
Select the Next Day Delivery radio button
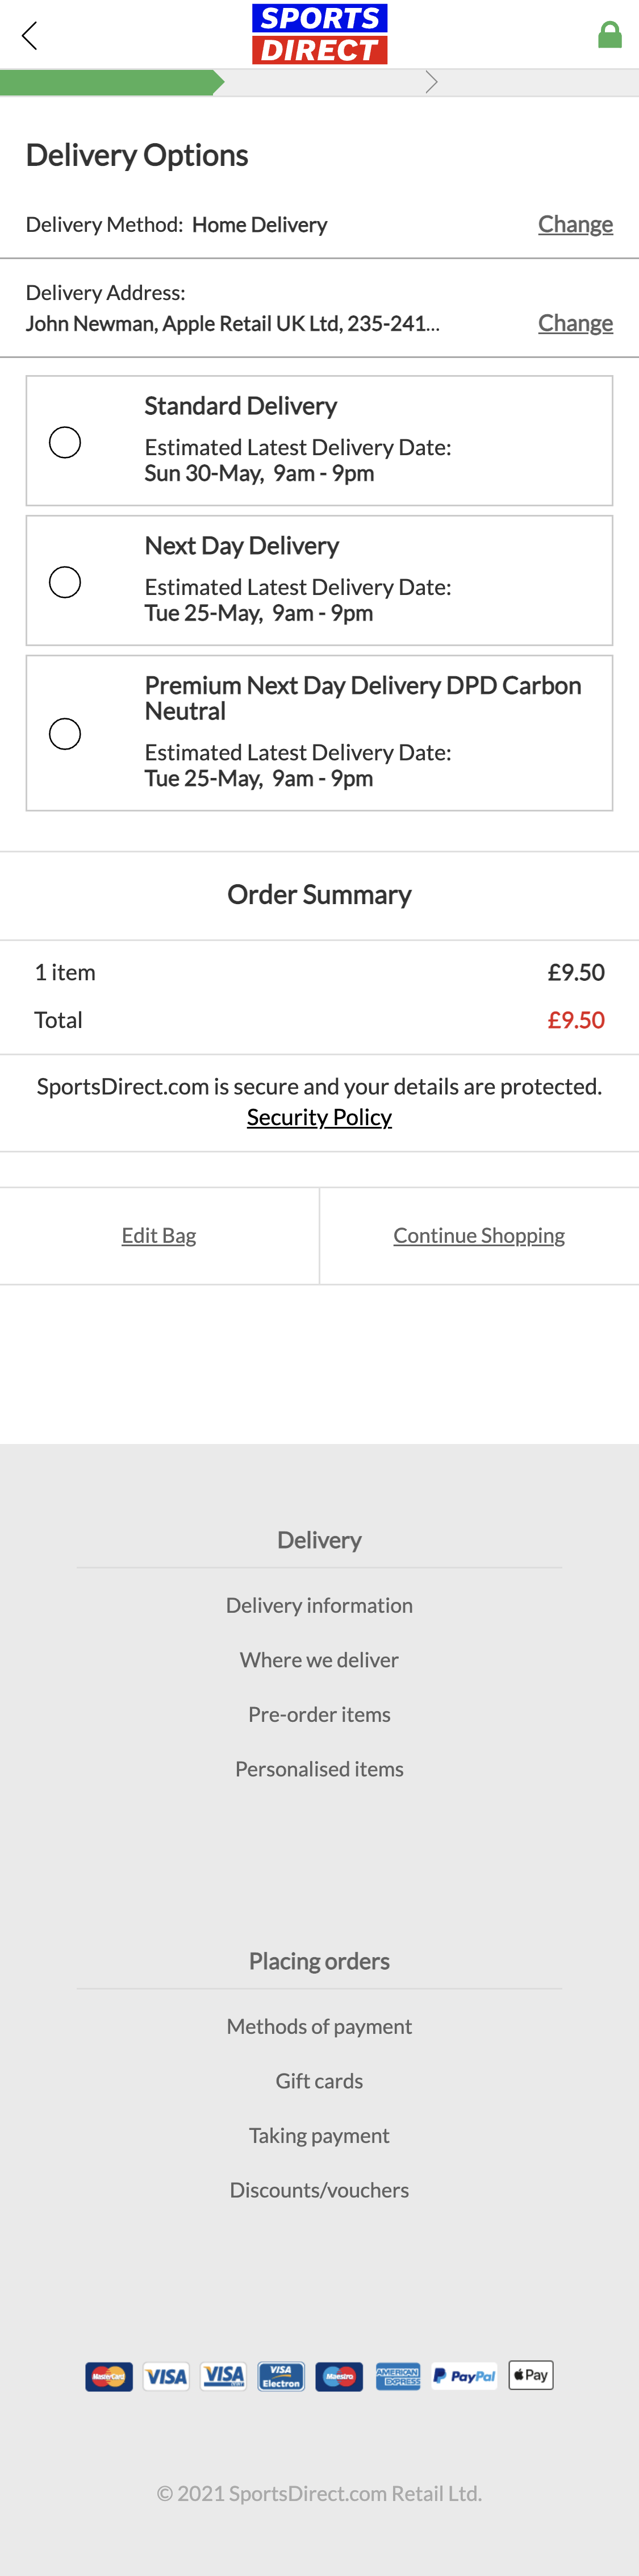pyautogui.click(x=64, y=580)
